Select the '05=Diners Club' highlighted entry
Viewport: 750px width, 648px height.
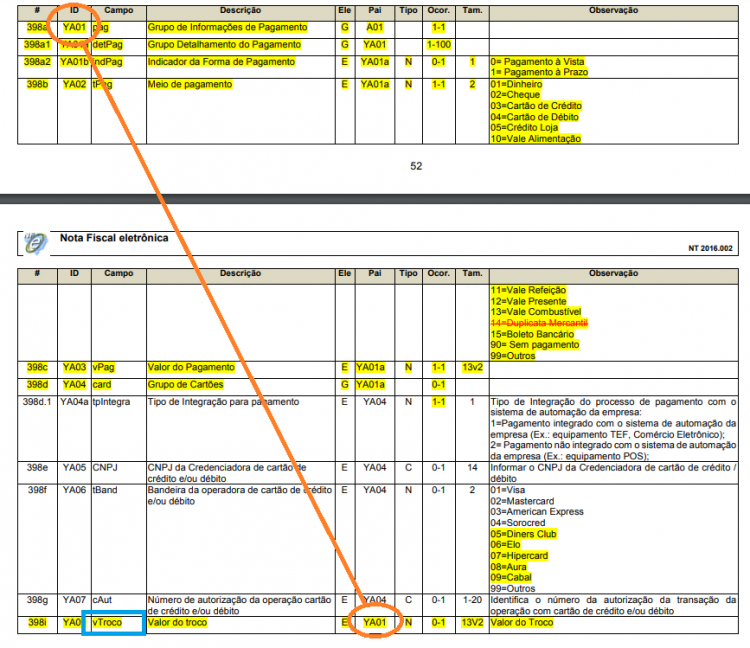click(523, 534)
